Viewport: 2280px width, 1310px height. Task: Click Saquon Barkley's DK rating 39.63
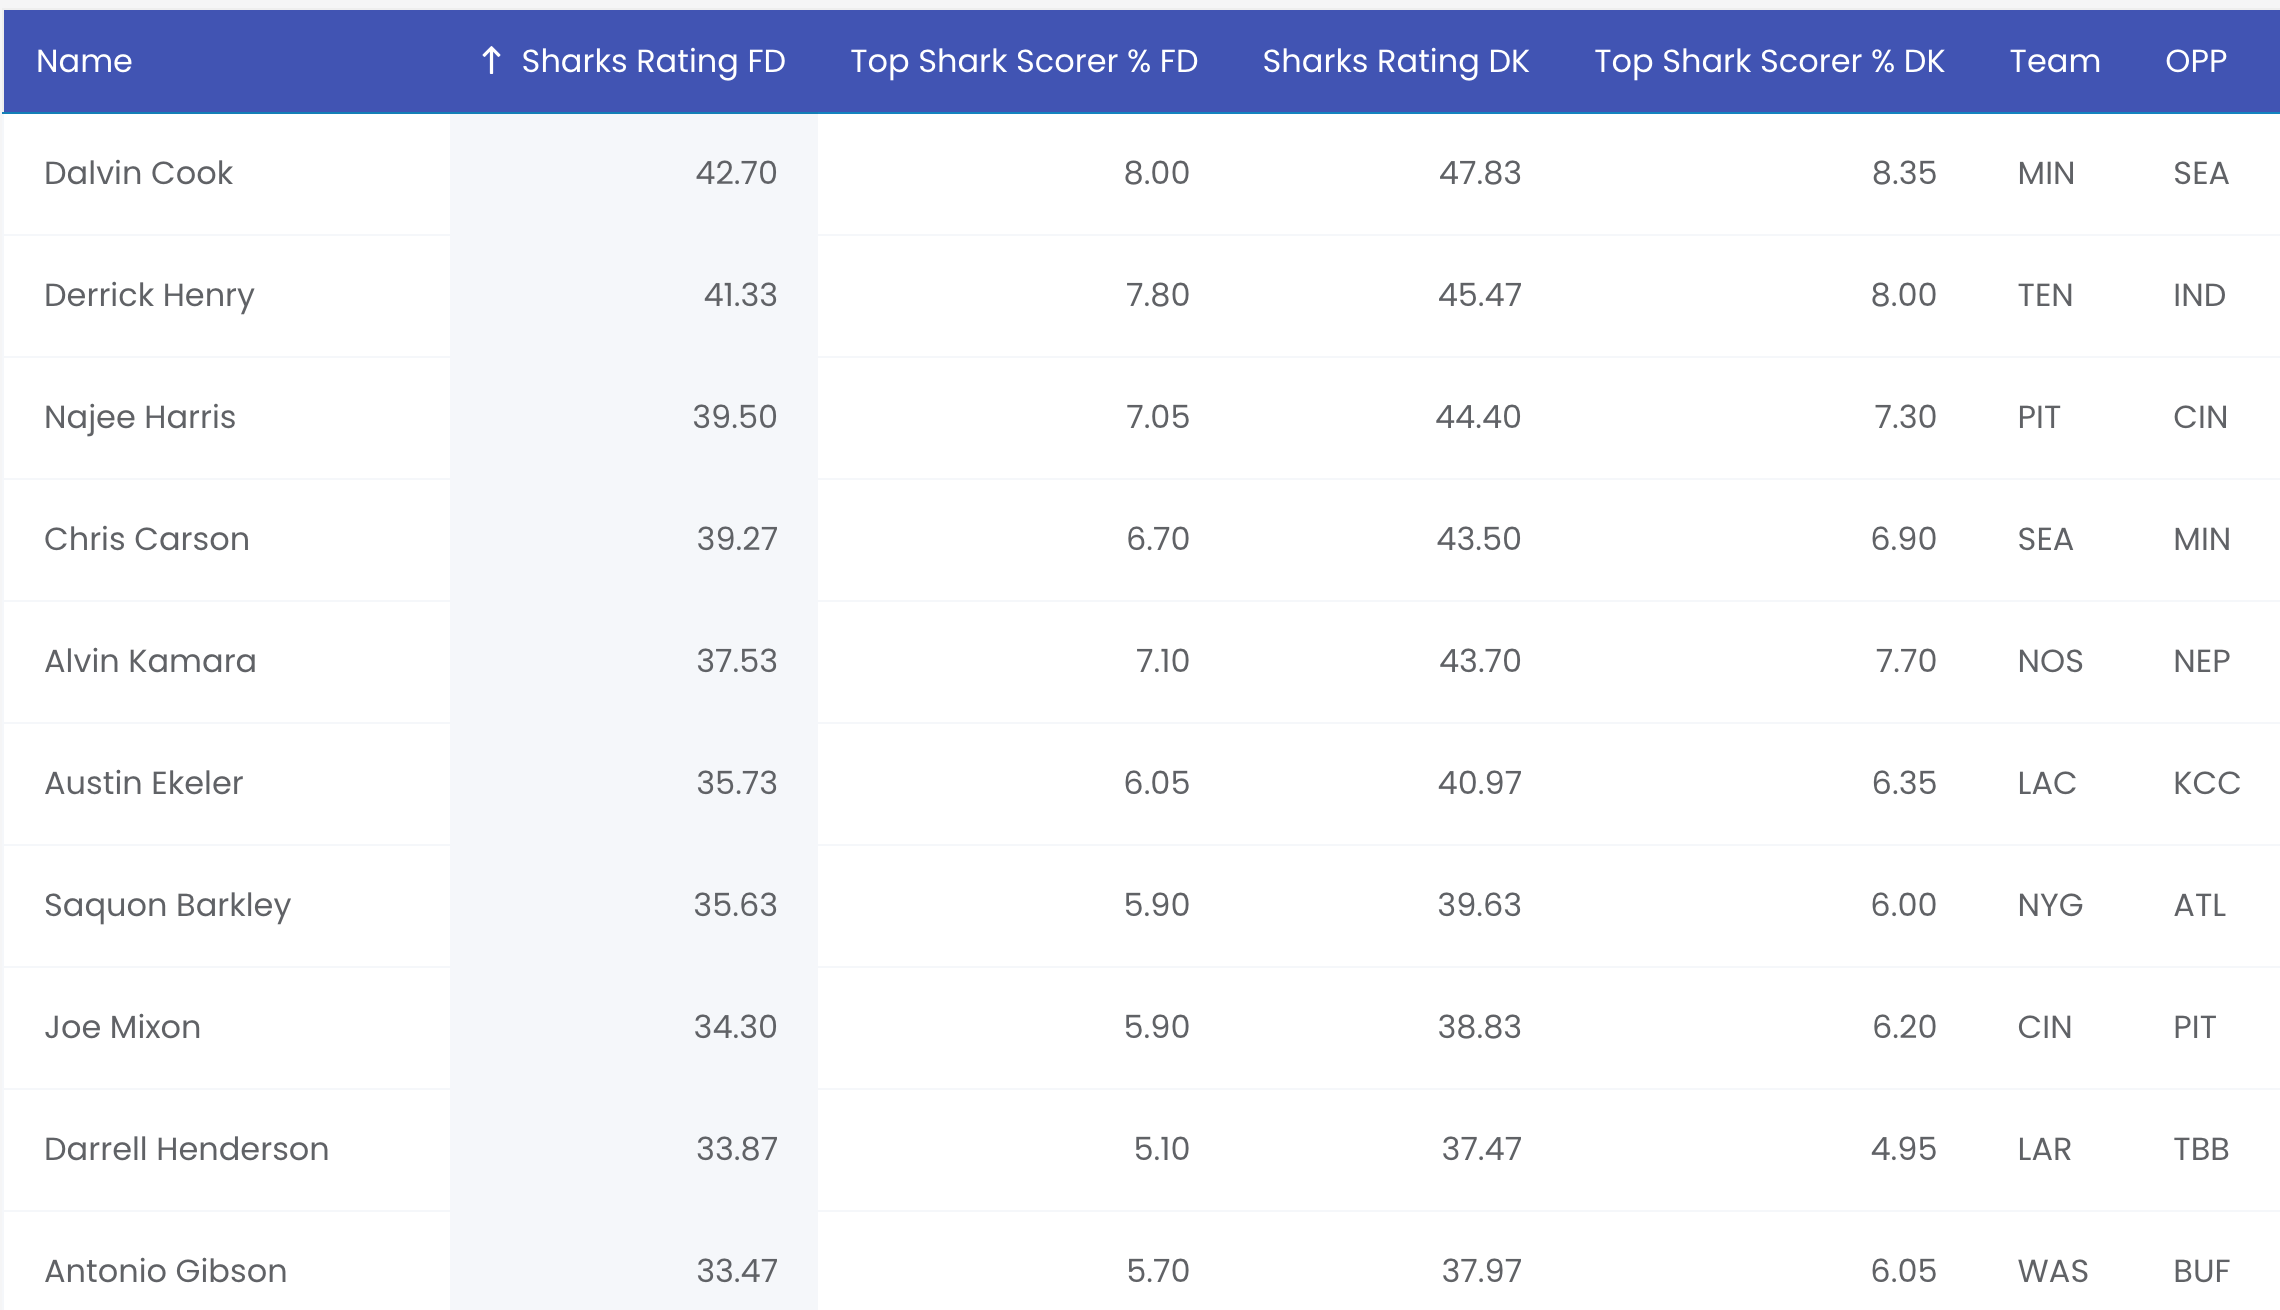tap(1479, 905)
